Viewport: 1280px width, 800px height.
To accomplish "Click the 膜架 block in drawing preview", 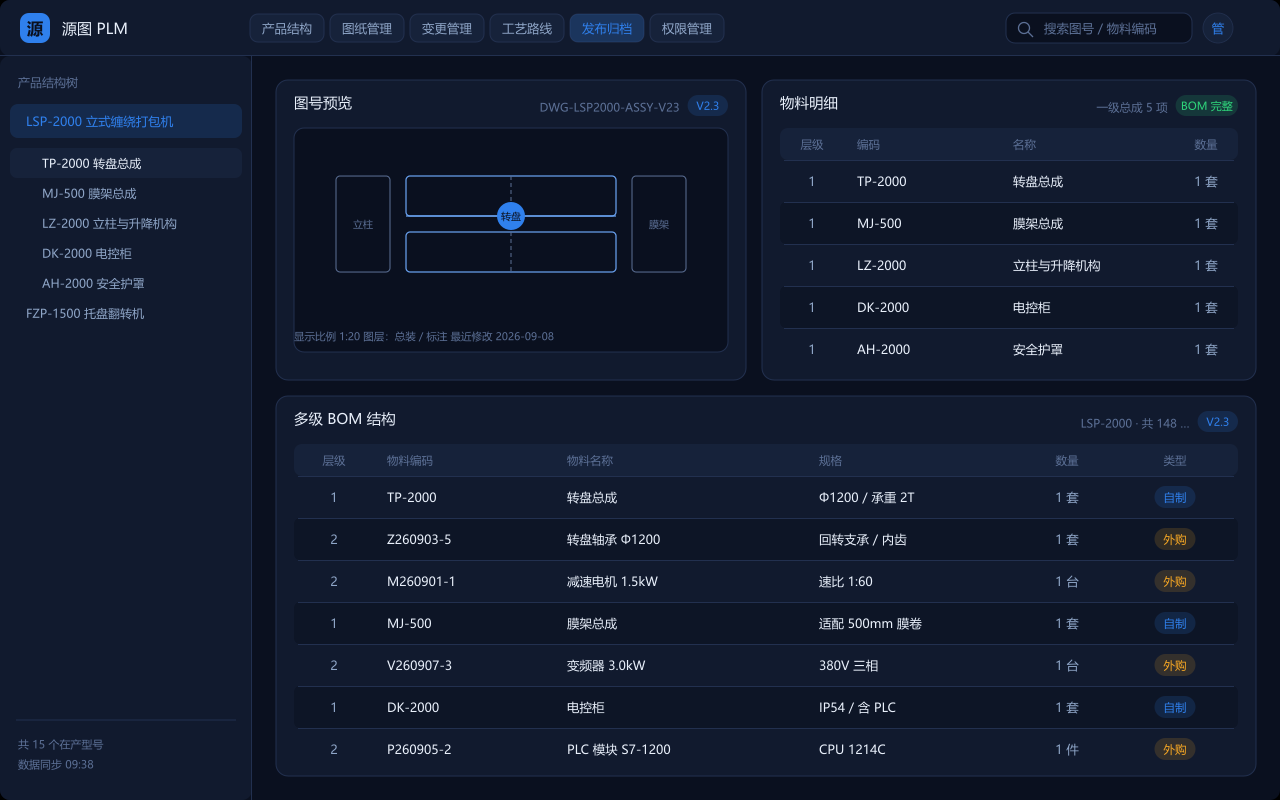I will click(659, 224).
